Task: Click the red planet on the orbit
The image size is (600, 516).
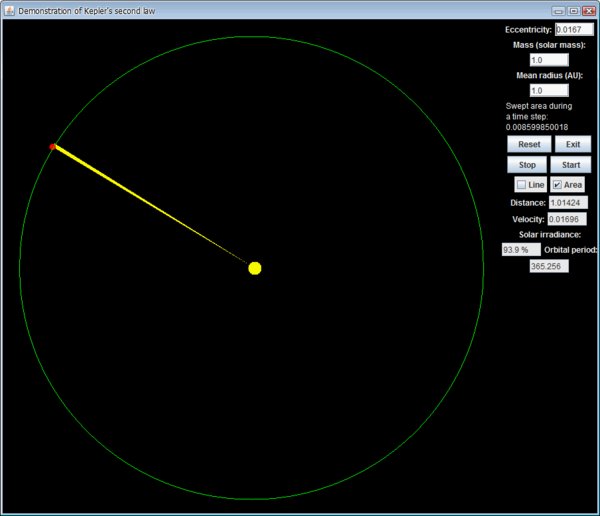Action: [x=53, y=147]
